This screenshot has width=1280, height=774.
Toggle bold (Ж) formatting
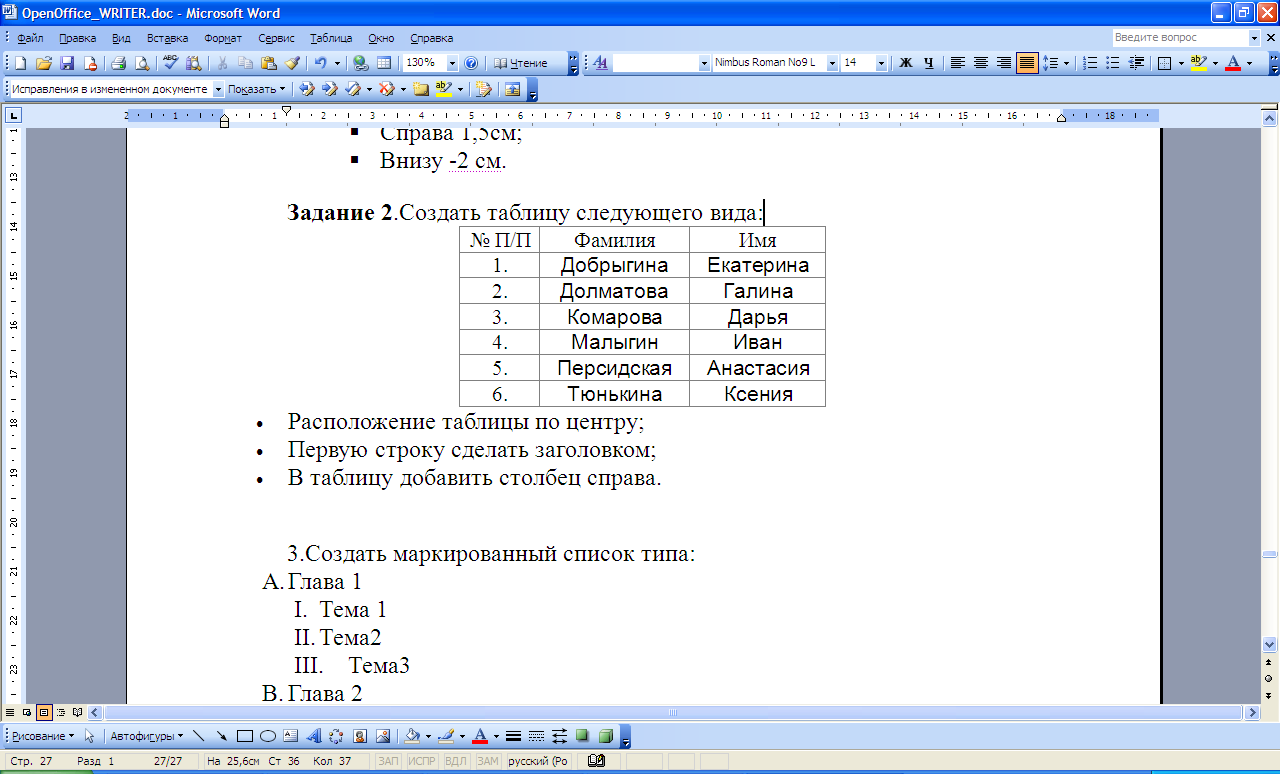pyautogui.click(x=906, y=63)
